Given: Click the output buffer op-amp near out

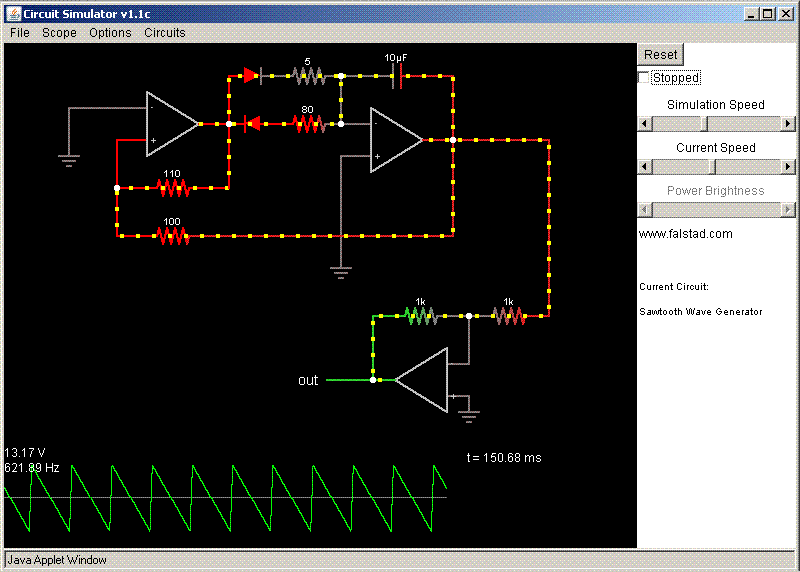Looking at the screenshot, I should pos(424,380).
